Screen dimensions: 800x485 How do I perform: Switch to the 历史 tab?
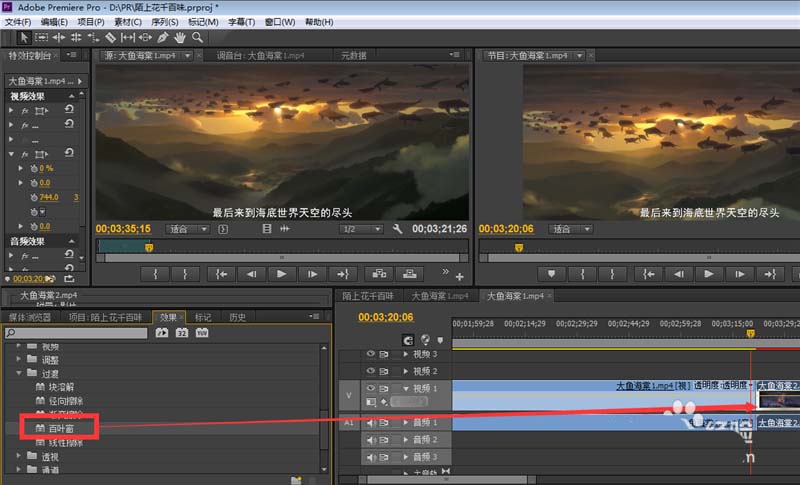coord(237,317)
